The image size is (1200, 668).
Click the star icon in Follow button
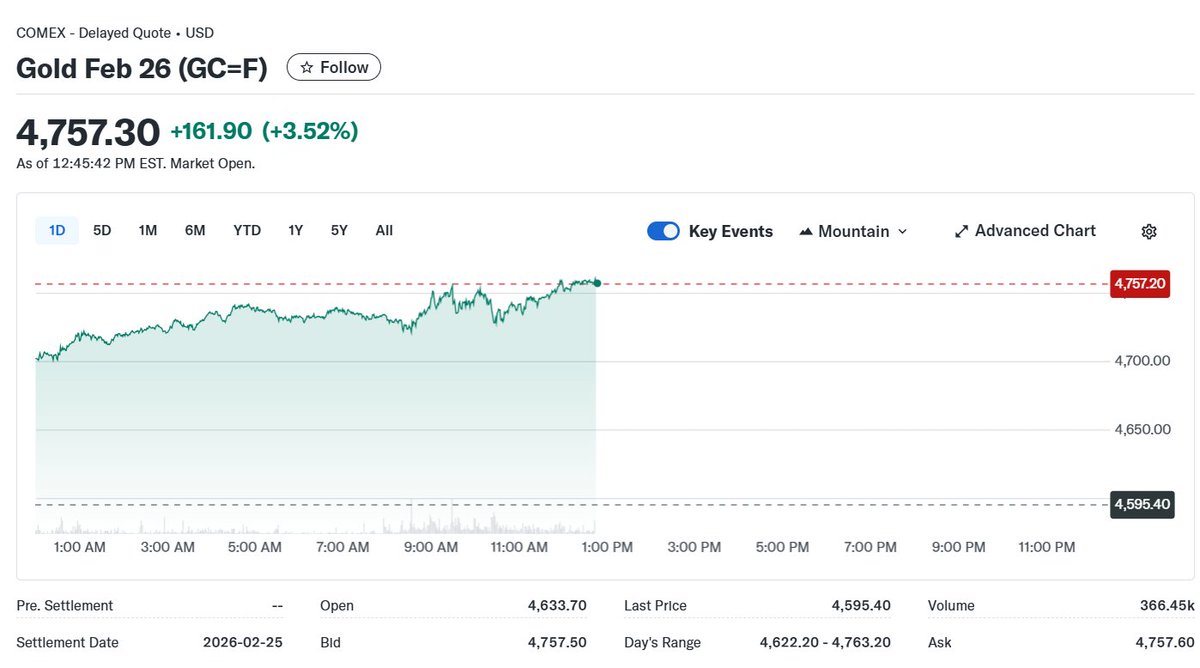(x=307, y=67)
